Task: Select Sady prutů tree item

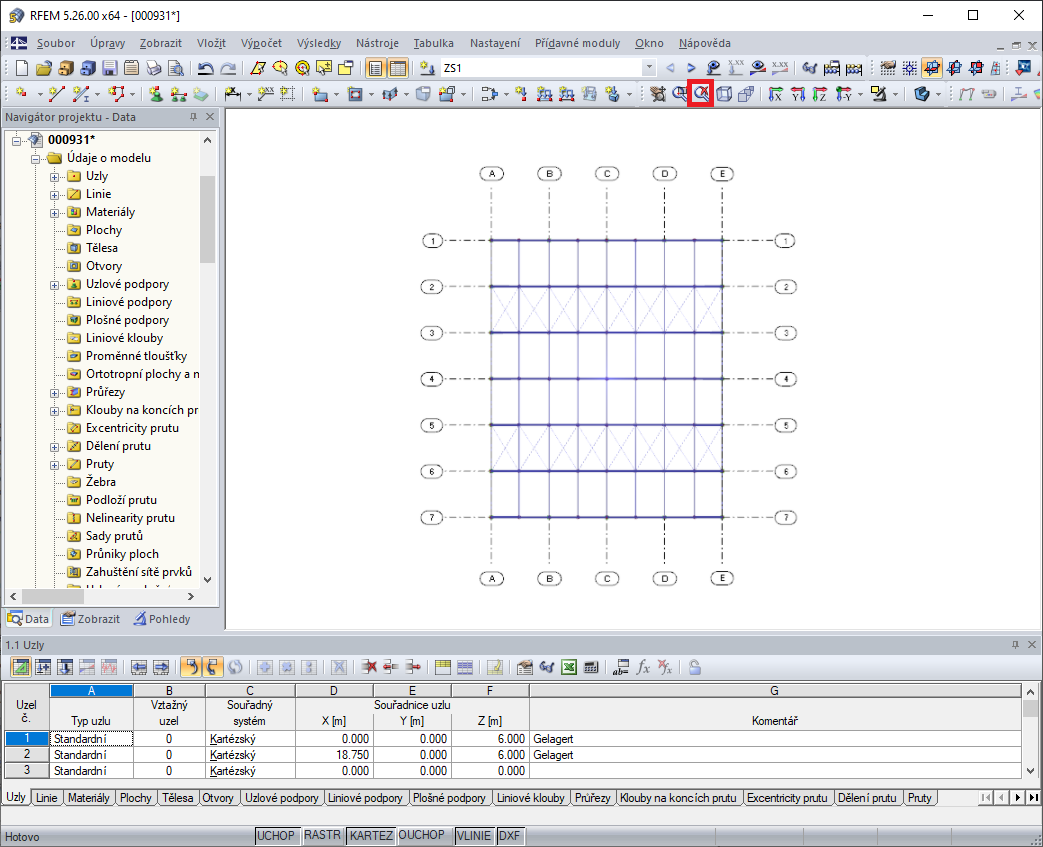Action: (x=114, y=536)
